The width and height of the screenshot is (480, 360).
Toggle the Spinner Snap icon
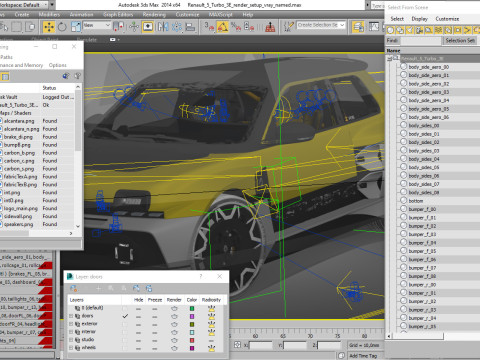click(249, 27)
